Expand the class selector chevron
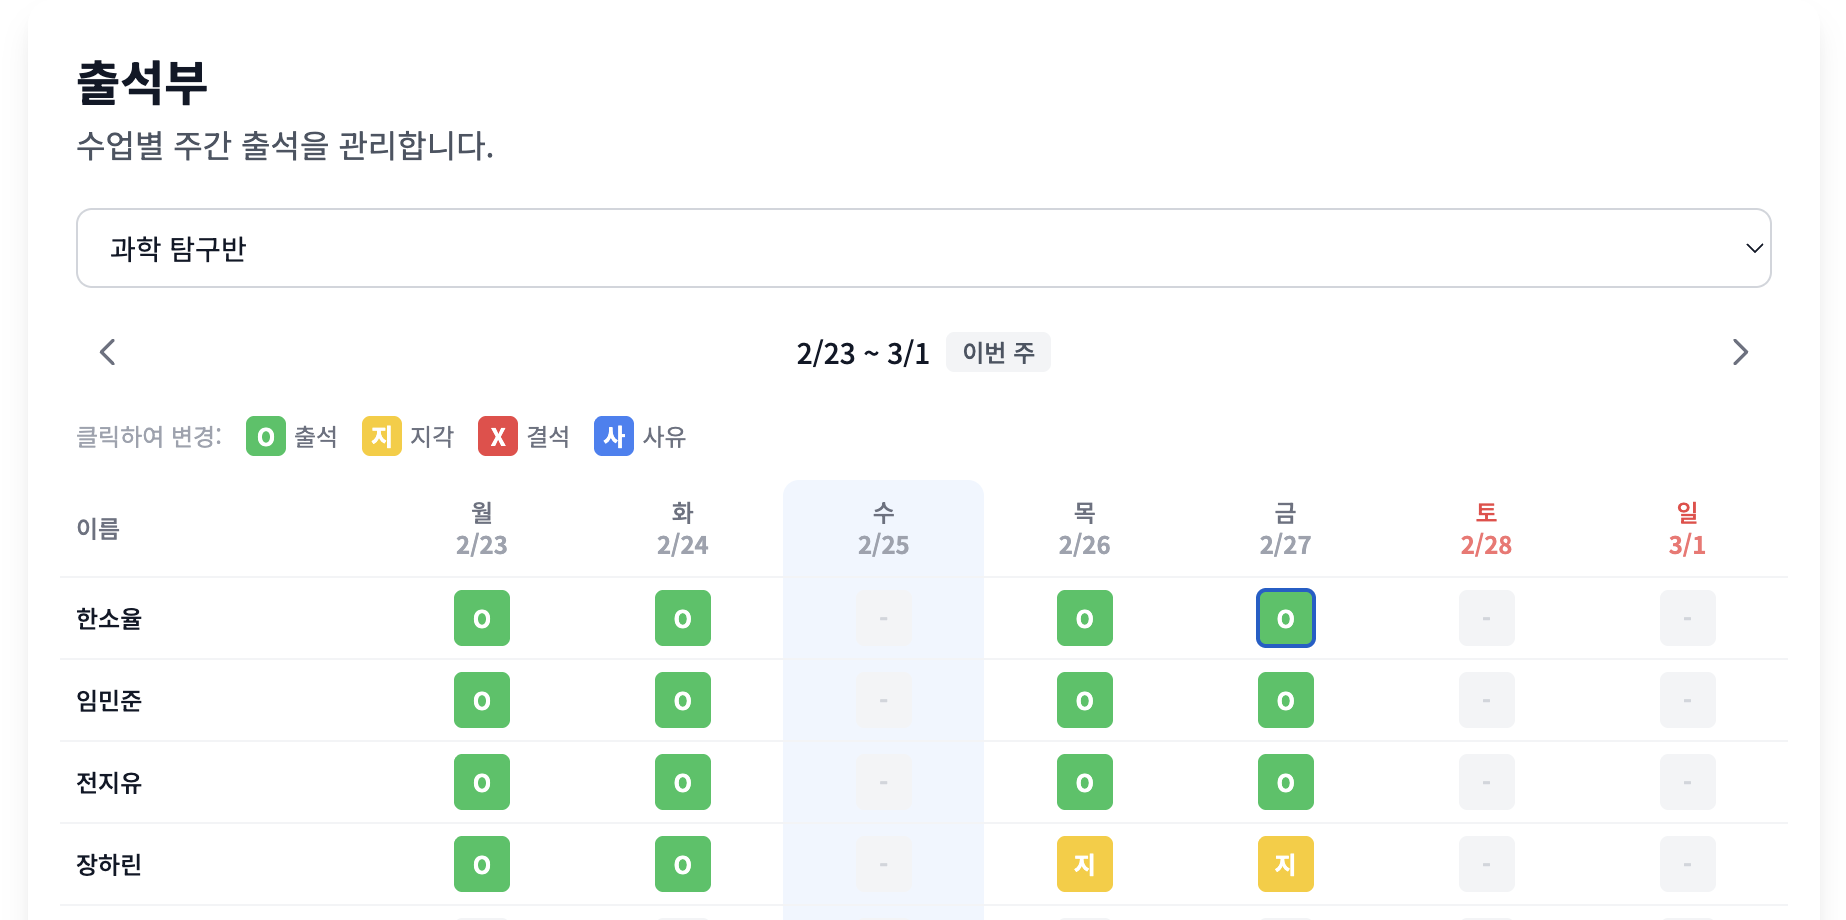The width and height of the screenshot is (1846, 920). (1753, 248)
